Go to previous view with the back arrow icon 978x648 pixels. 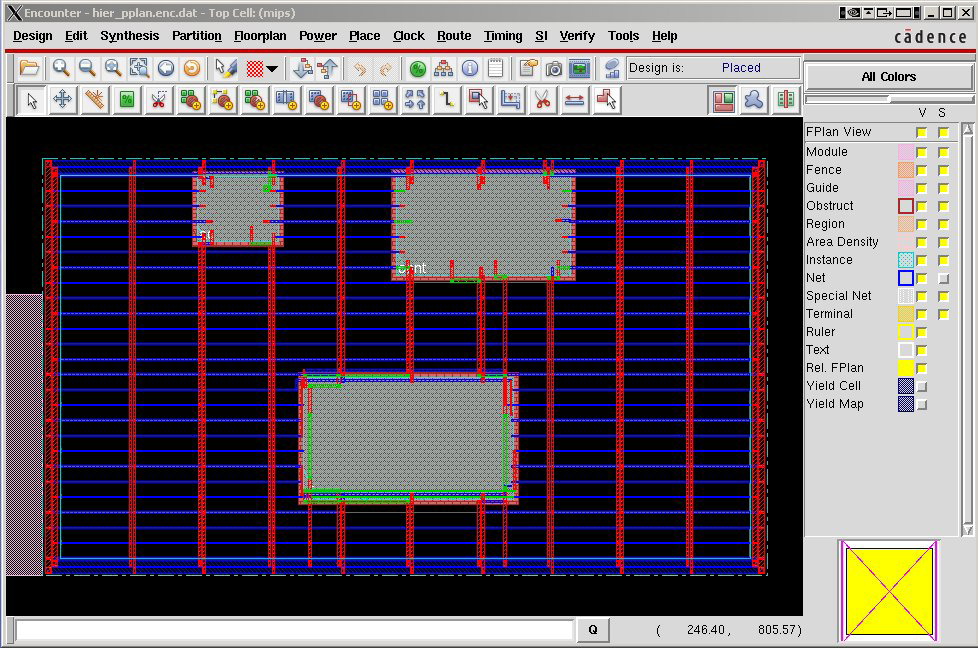[165, 68]
